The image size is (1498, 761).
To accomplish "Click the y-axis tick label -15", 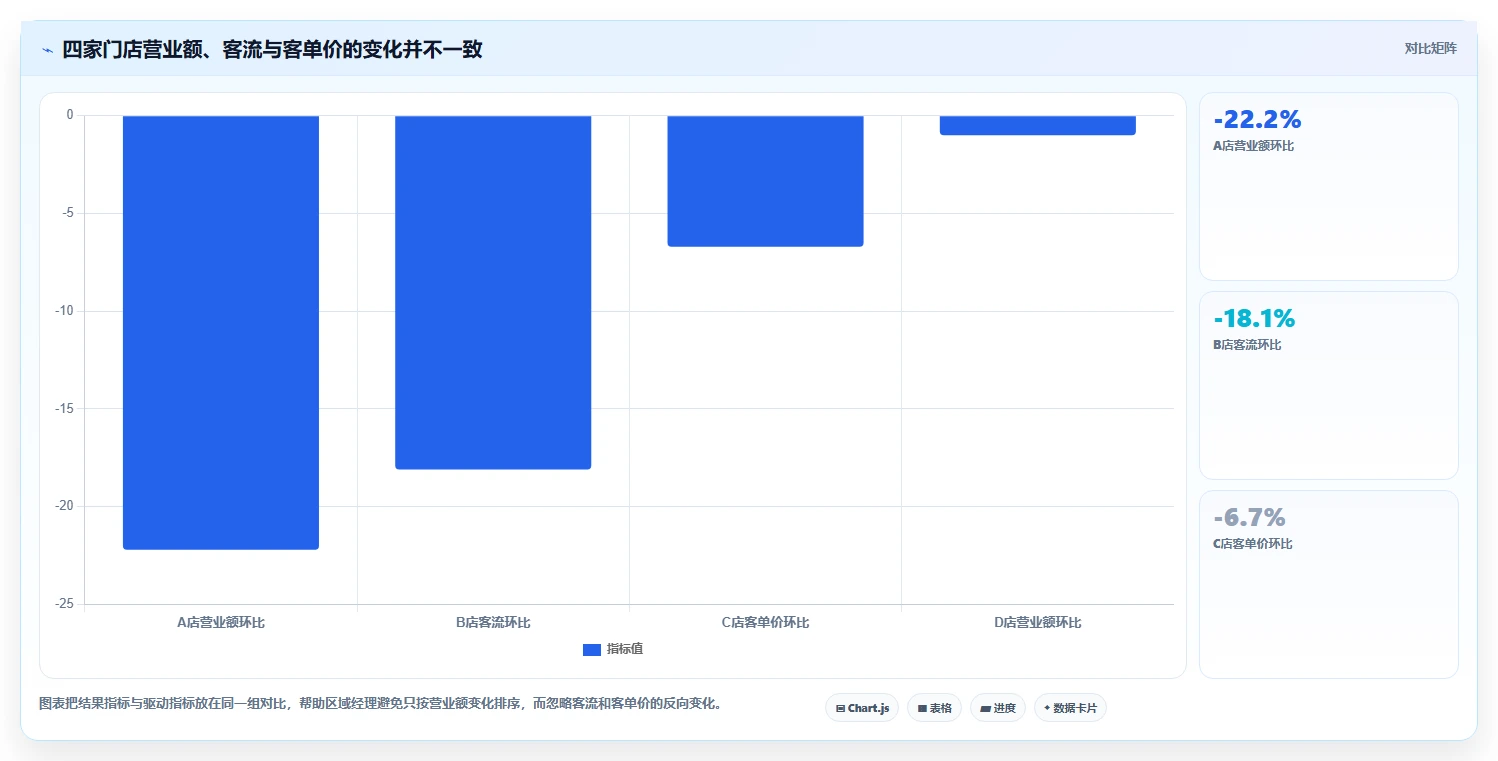I will tap(65, 408).
